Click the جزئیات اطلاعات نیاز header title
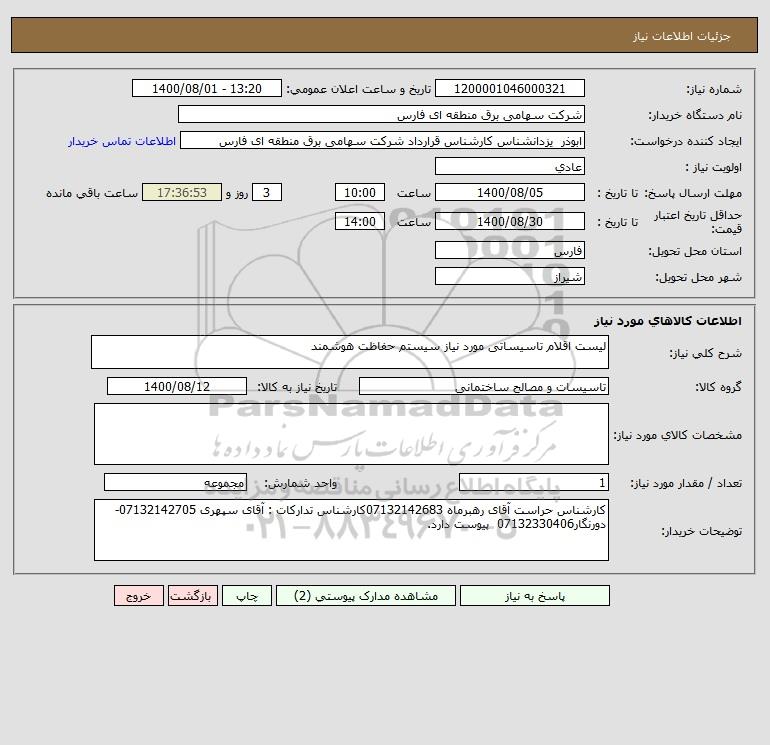 pyautogui.click(x=682, y=36)
